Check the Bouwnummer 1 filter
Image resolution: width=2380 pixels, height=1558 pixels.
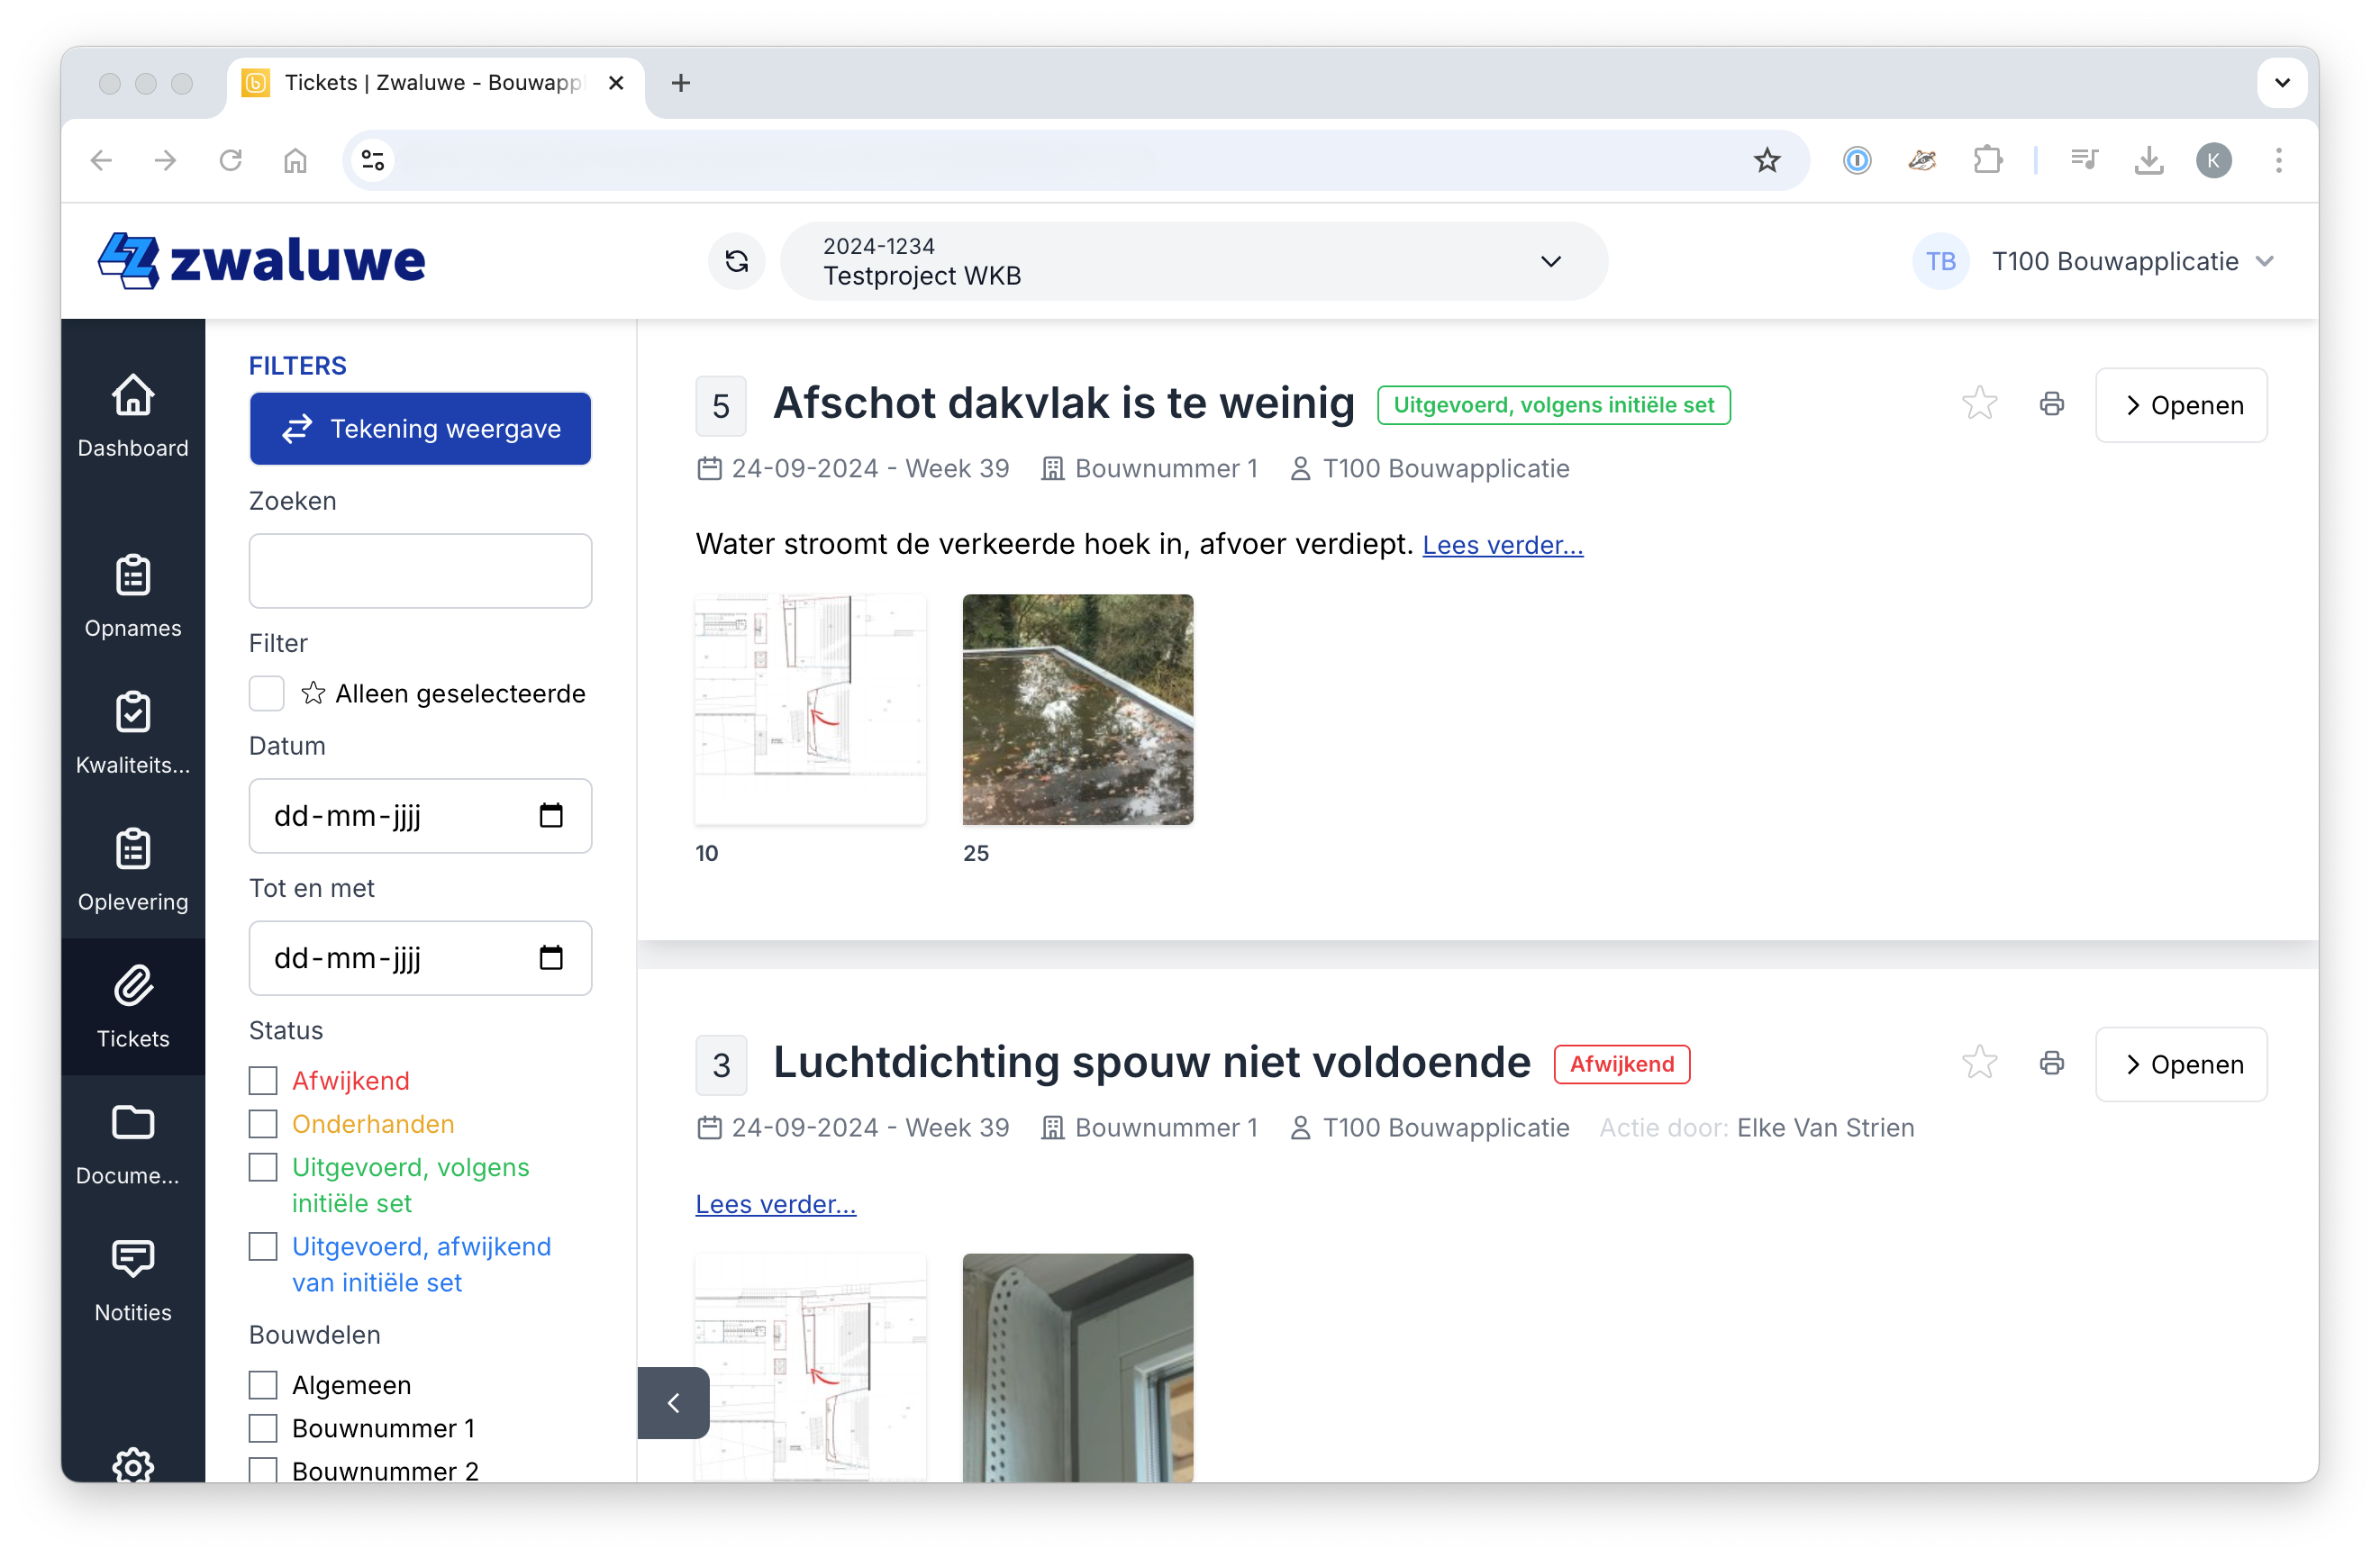(x=263, y=1428)
